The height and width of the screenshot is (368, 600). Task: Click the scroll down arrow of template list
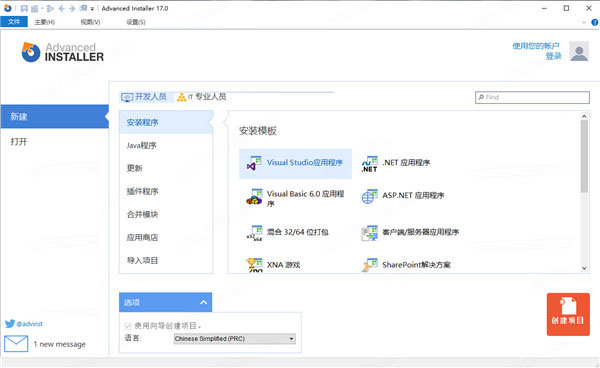[x=584, y=268]
